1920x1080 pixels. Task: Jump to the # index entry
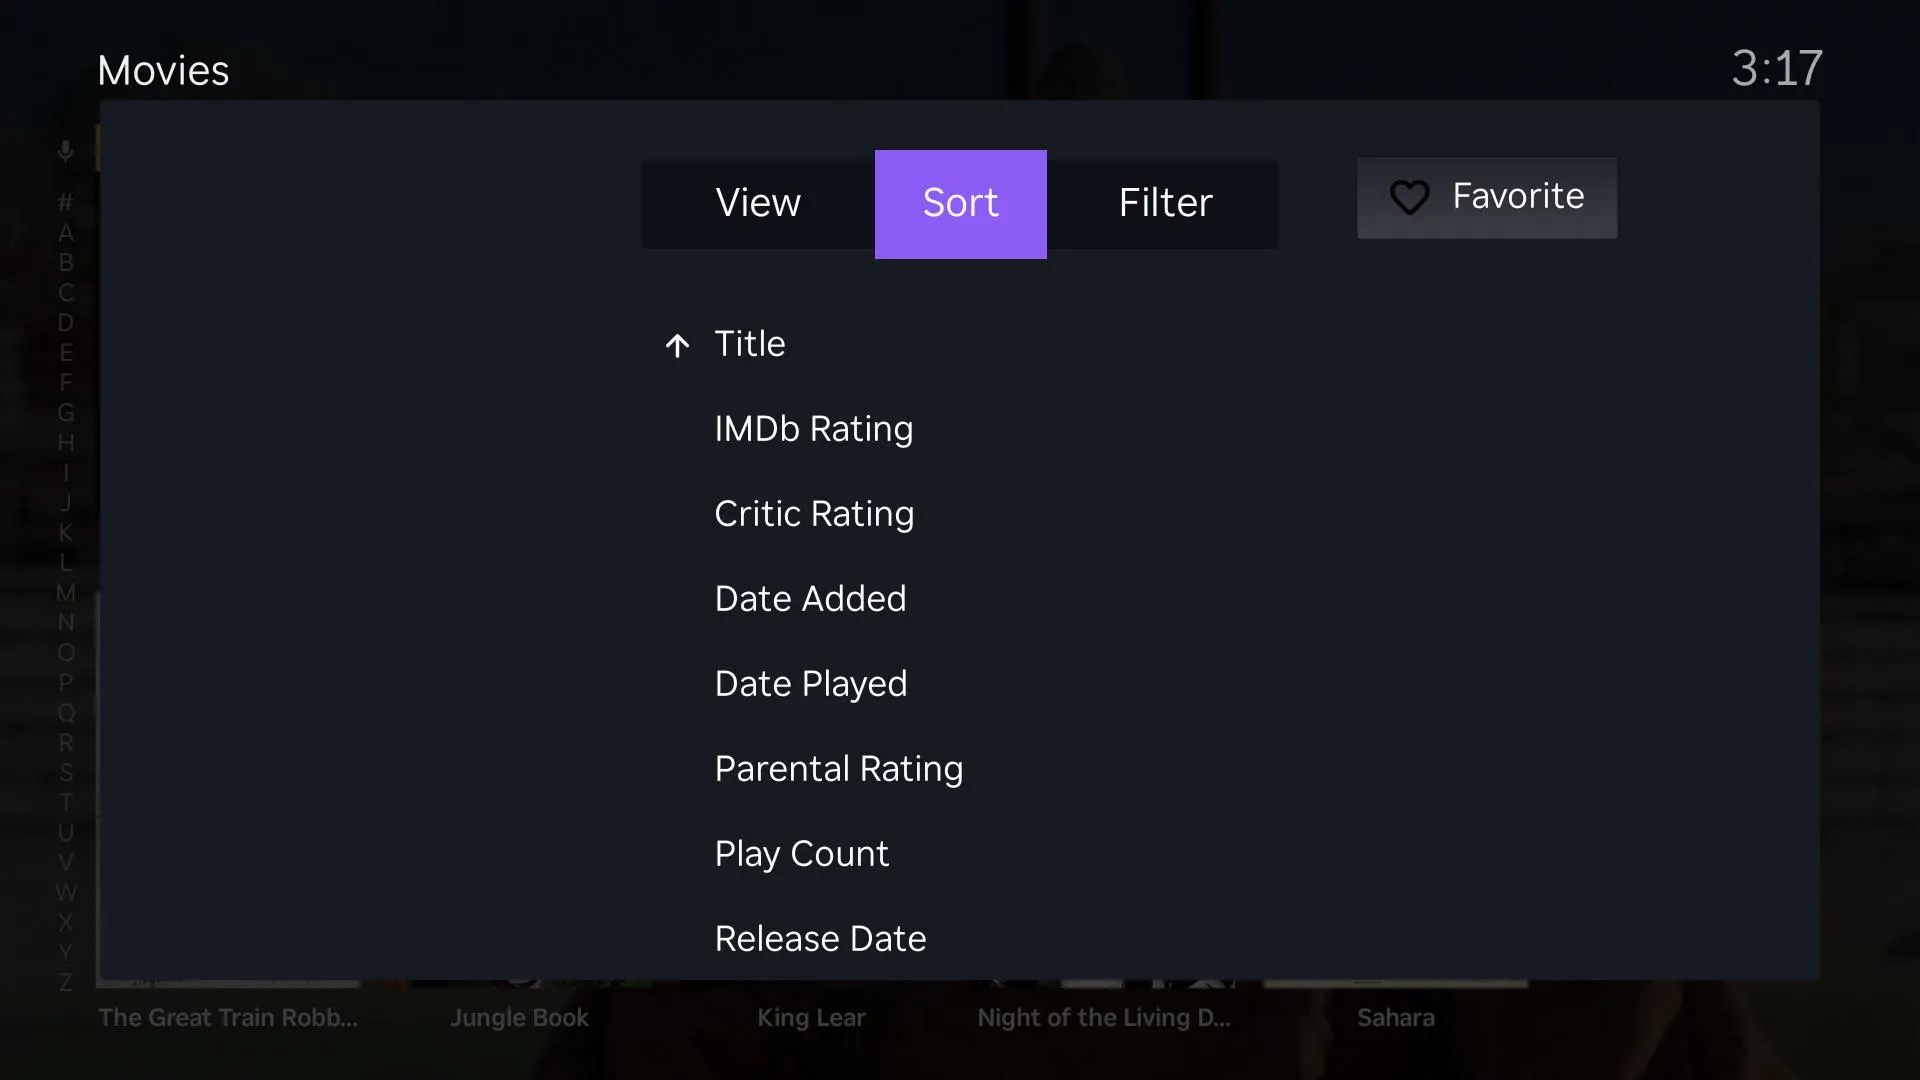65,203
